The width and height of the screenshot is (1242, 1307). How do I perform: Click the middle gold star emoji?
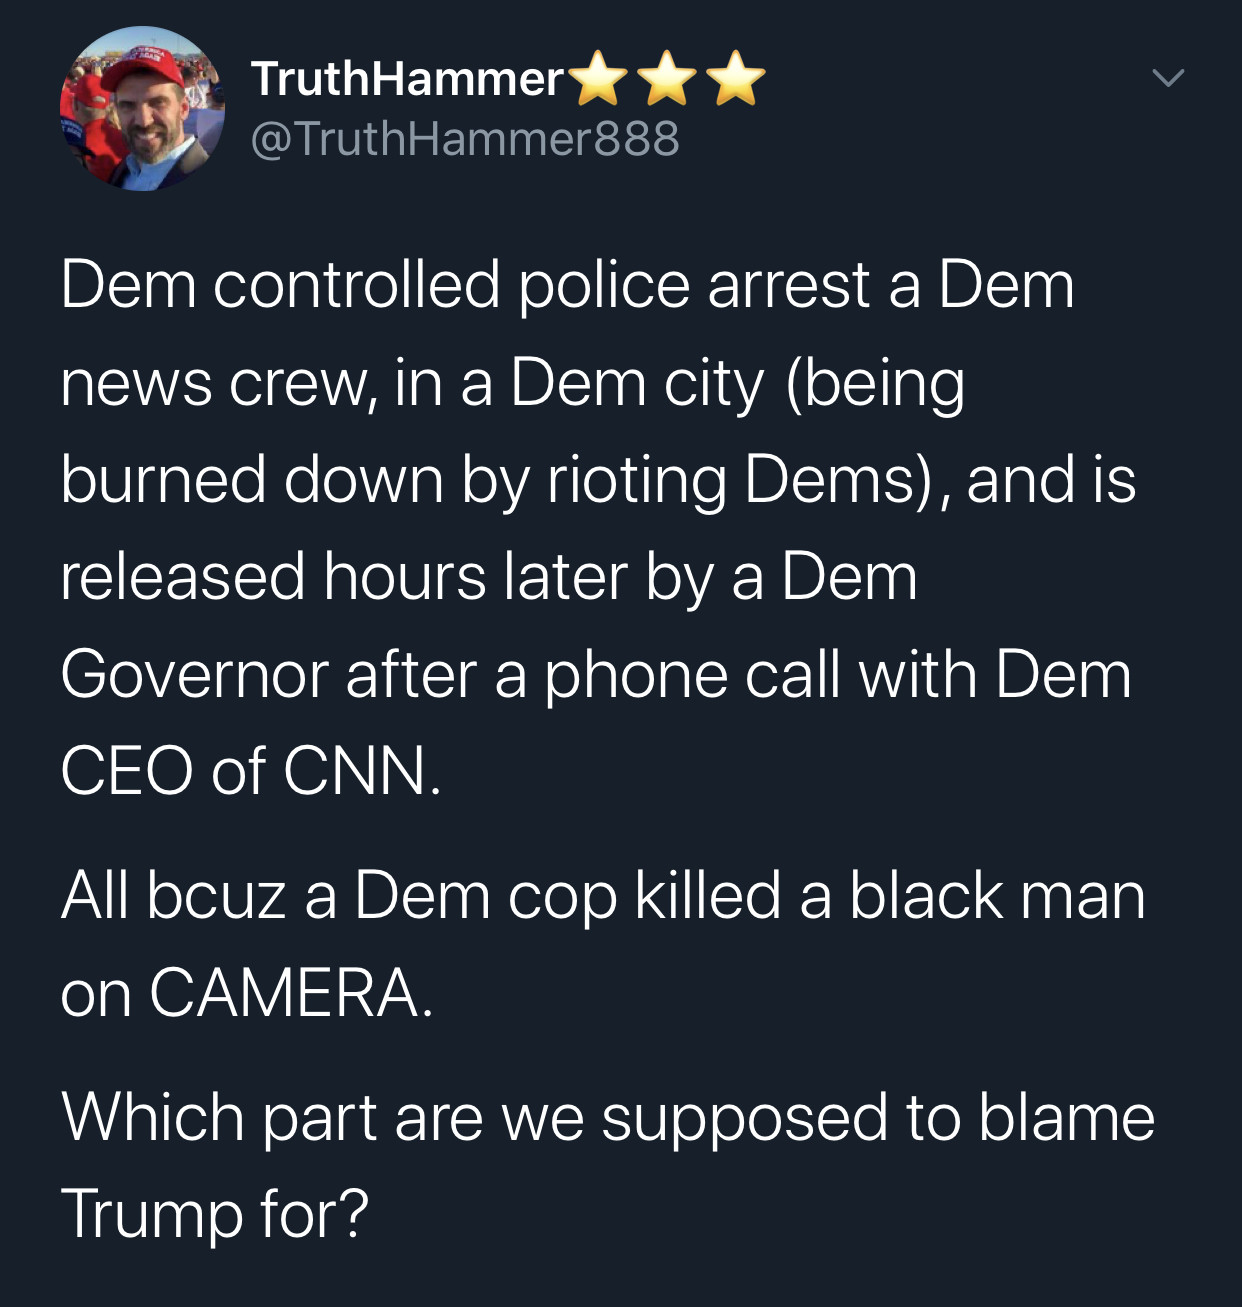tap(668, 79)
